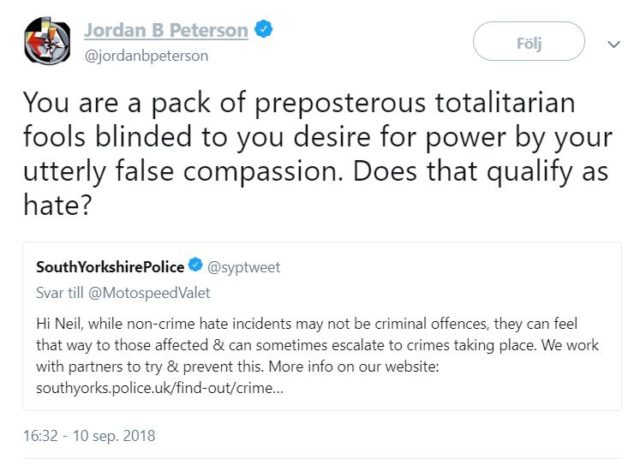Click the verified badge beside Jordan B Peterson
This screenshot has height=459, width=640.
pos(263,31)
